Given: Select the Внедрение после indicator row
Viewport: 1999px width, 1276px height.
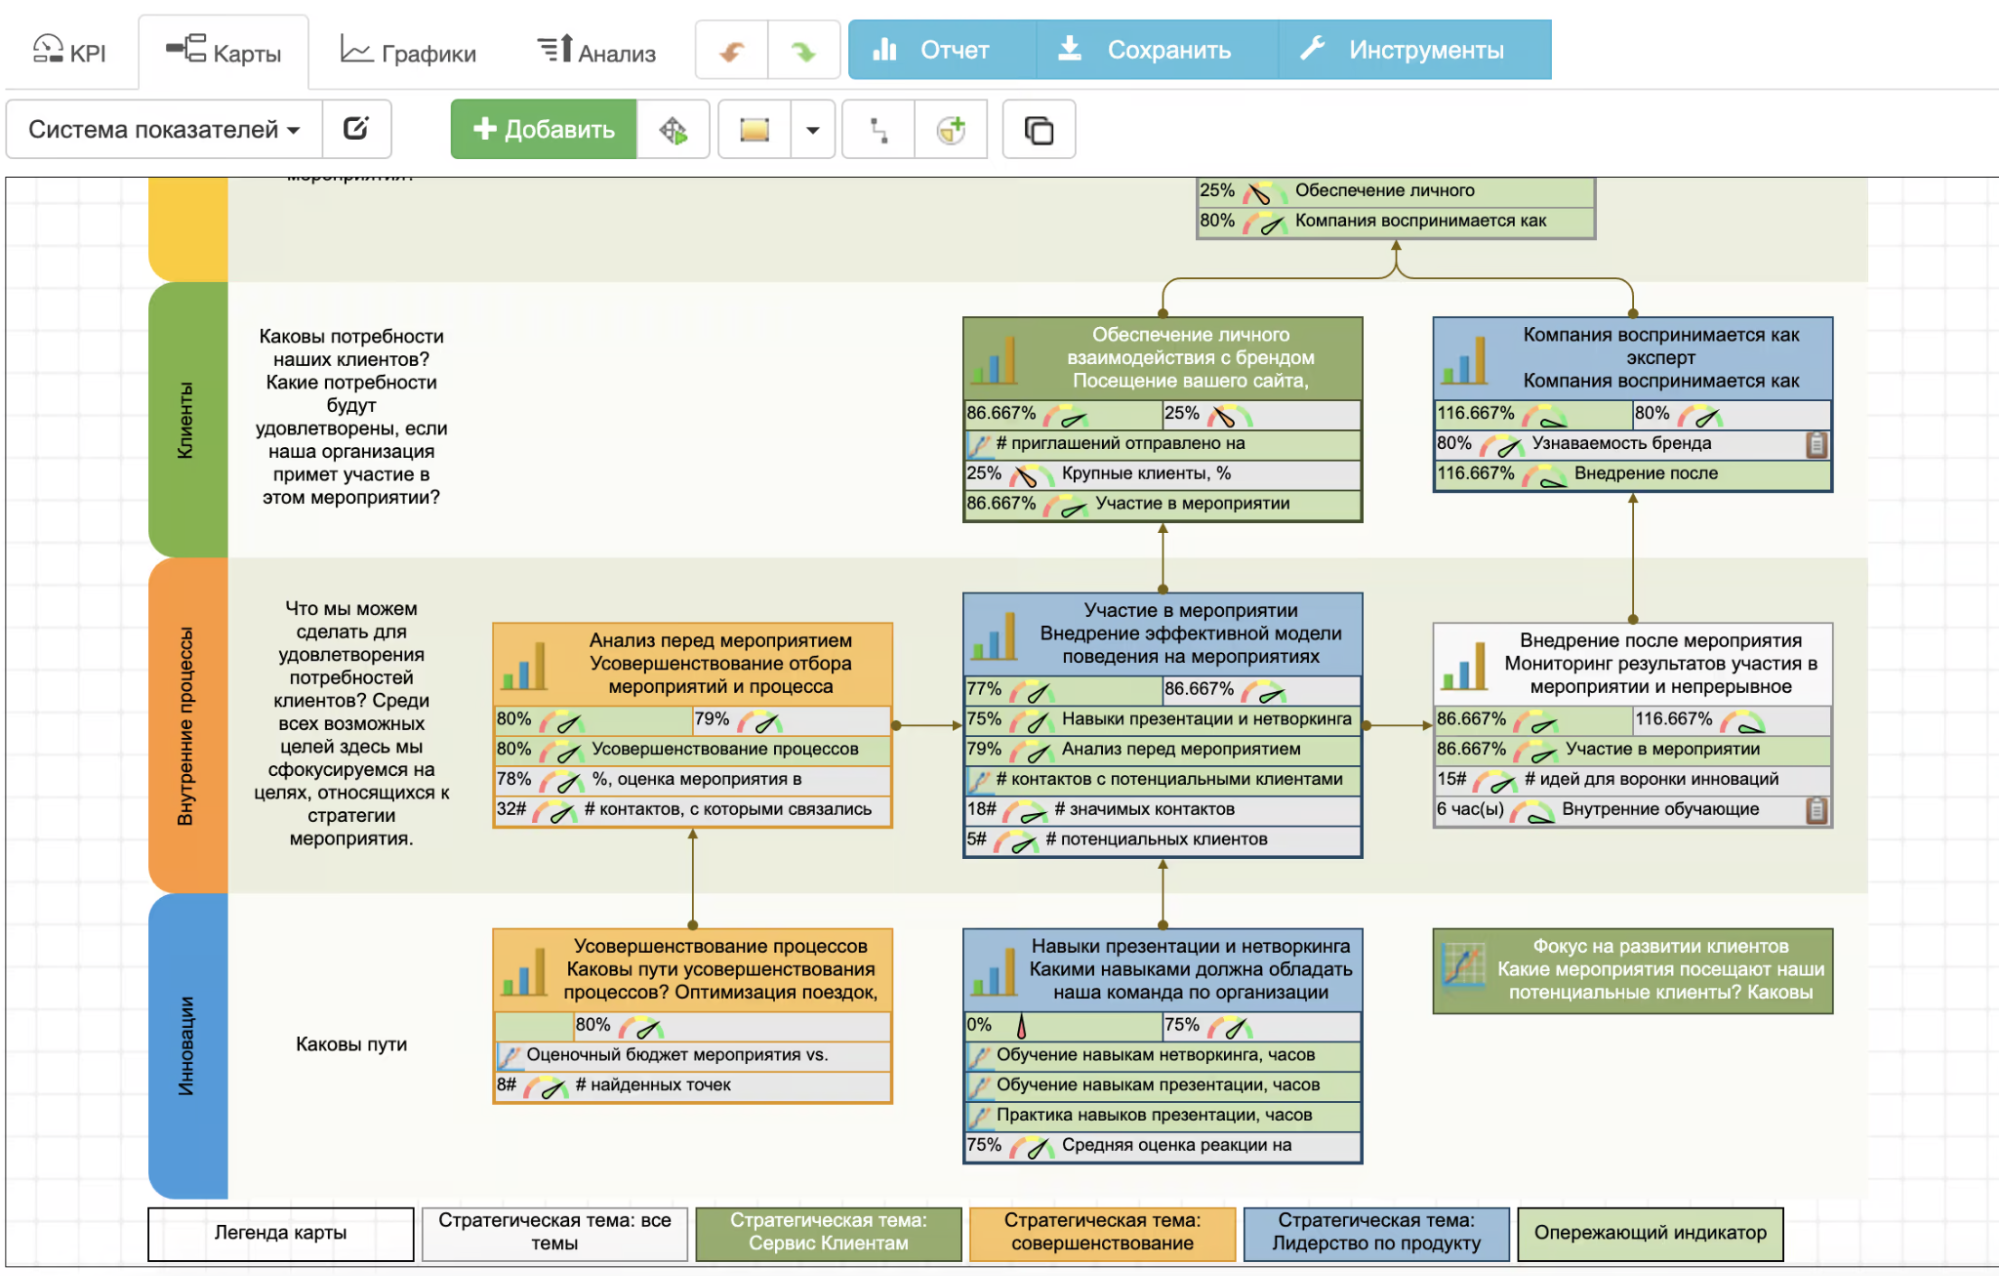Looking at the screenshot, I should (x=1632, y=474).
